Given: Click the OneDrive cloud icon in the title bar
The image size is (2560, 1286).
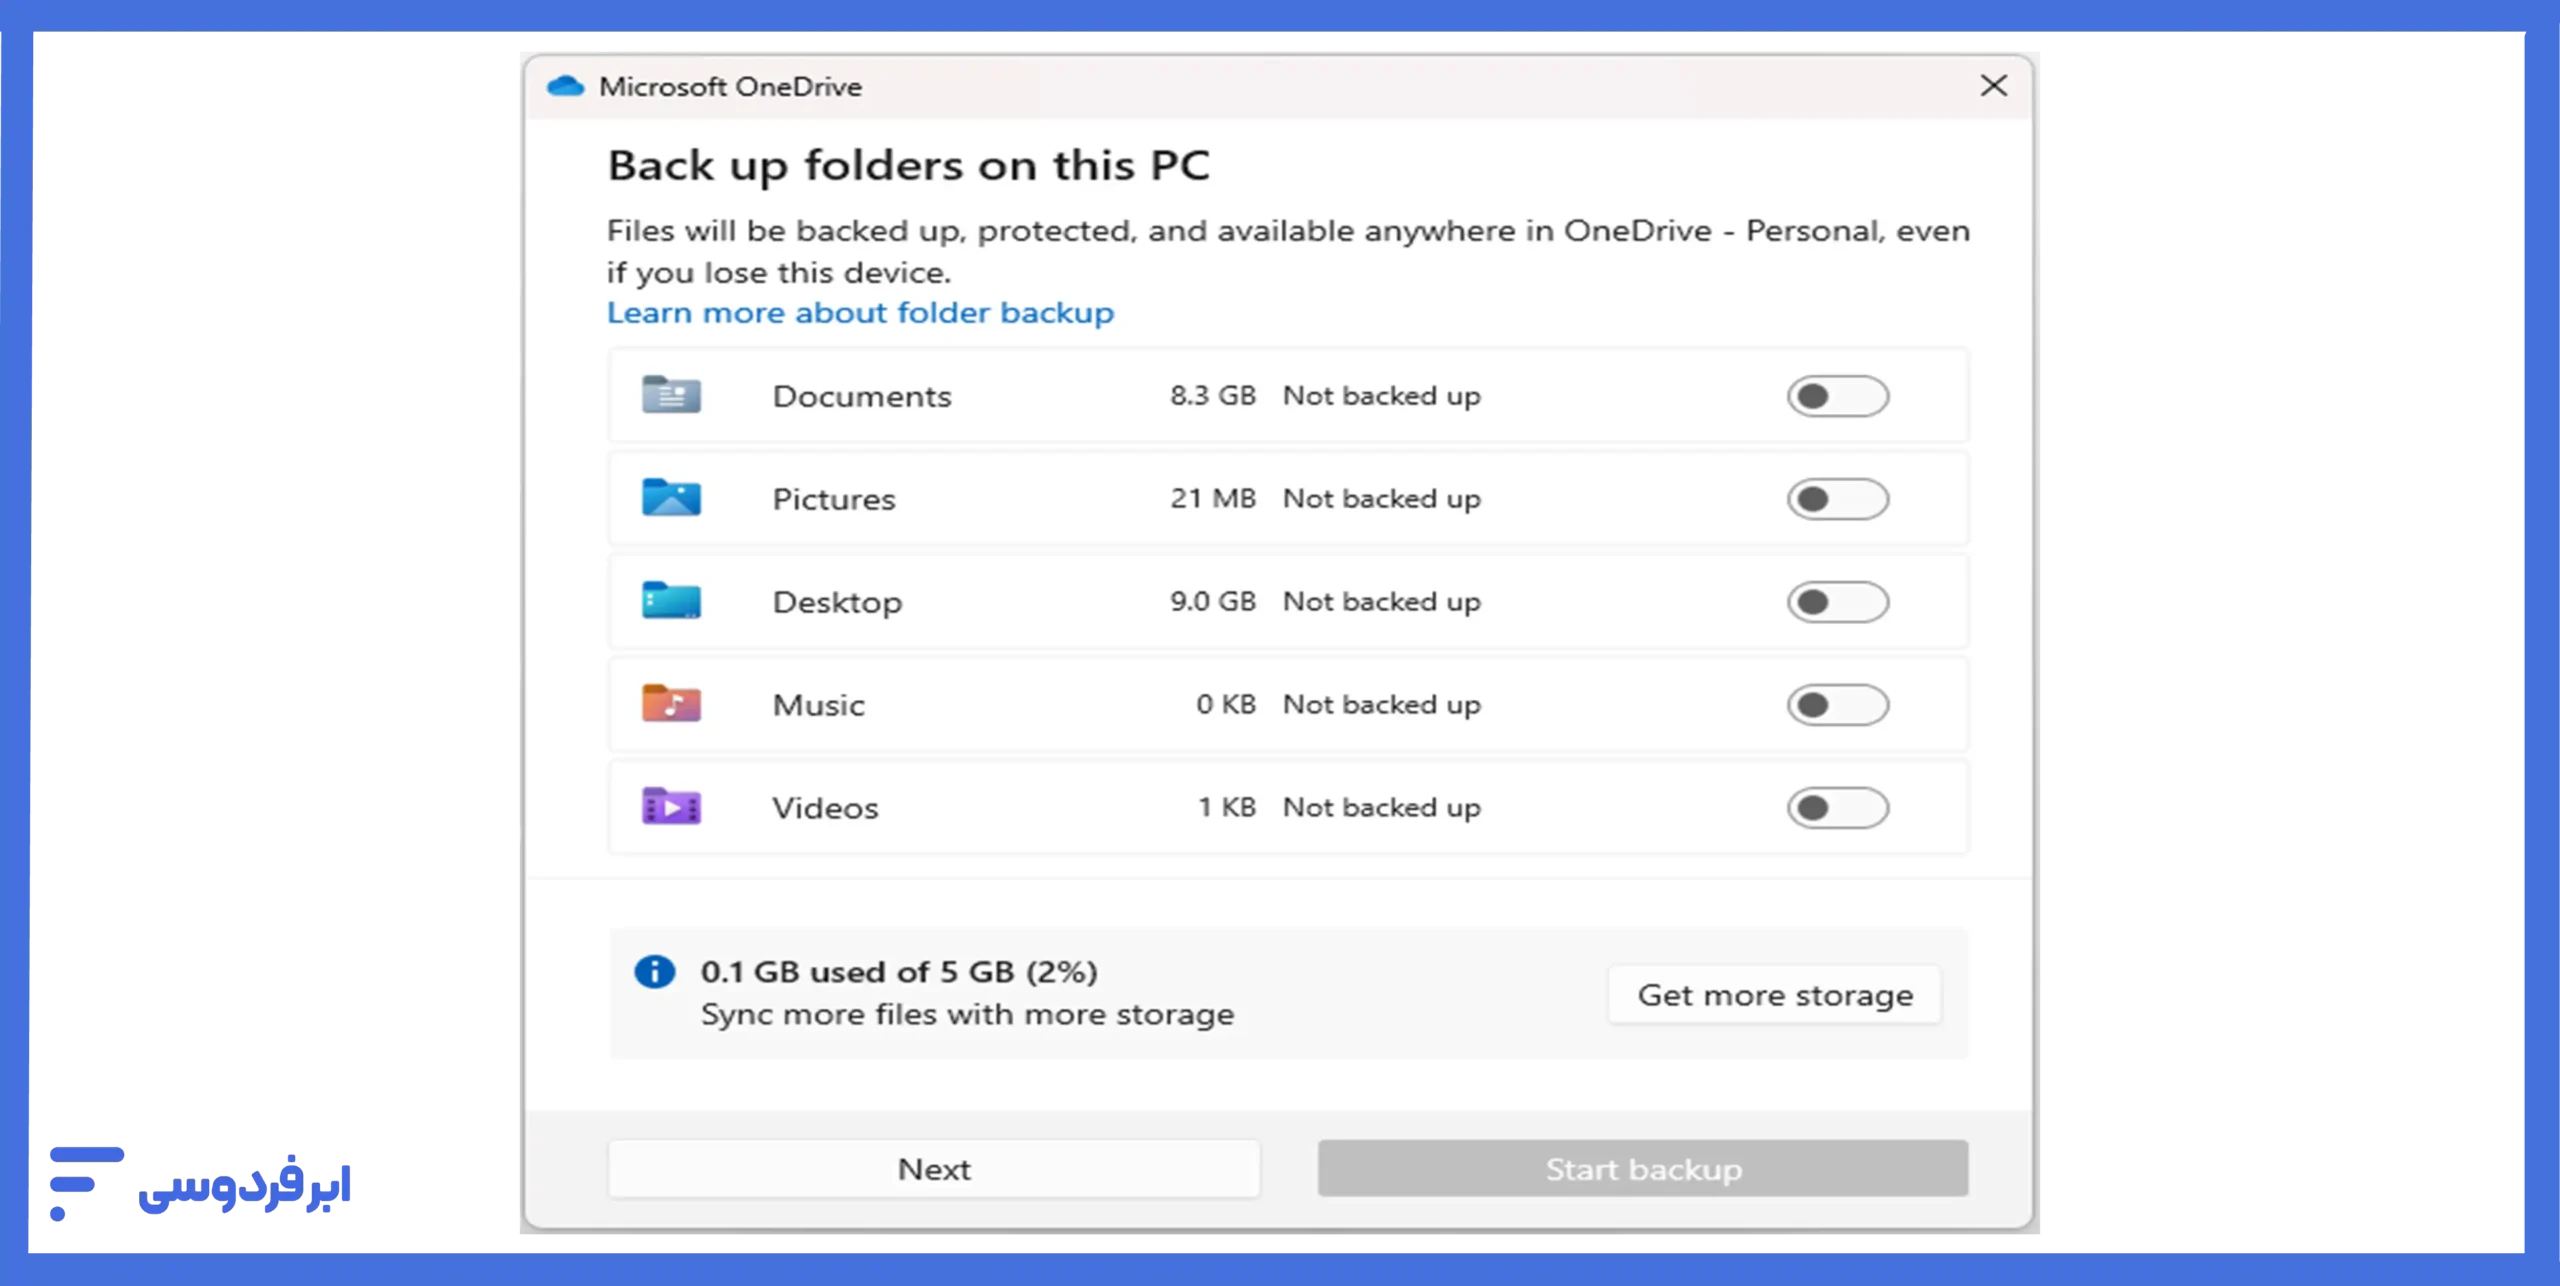Looking at the screenshot, I should pos(566,86).
